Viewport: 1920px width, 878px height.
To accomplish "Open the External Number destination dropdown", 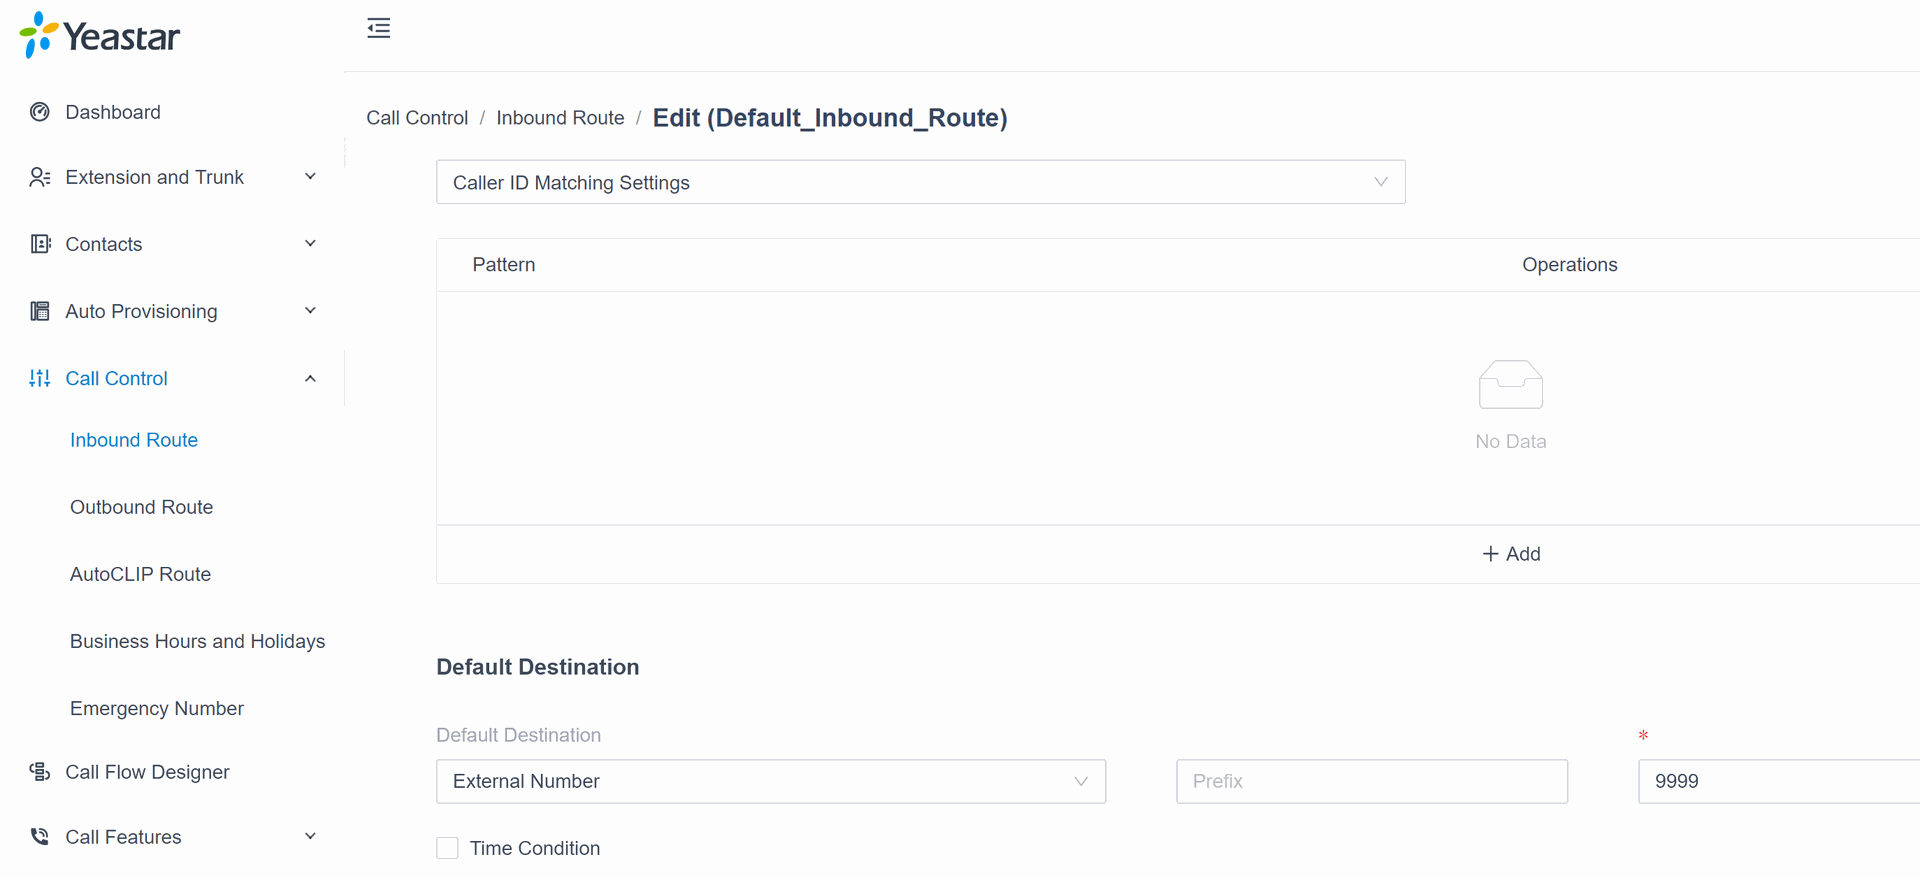I will pos(770,781).
